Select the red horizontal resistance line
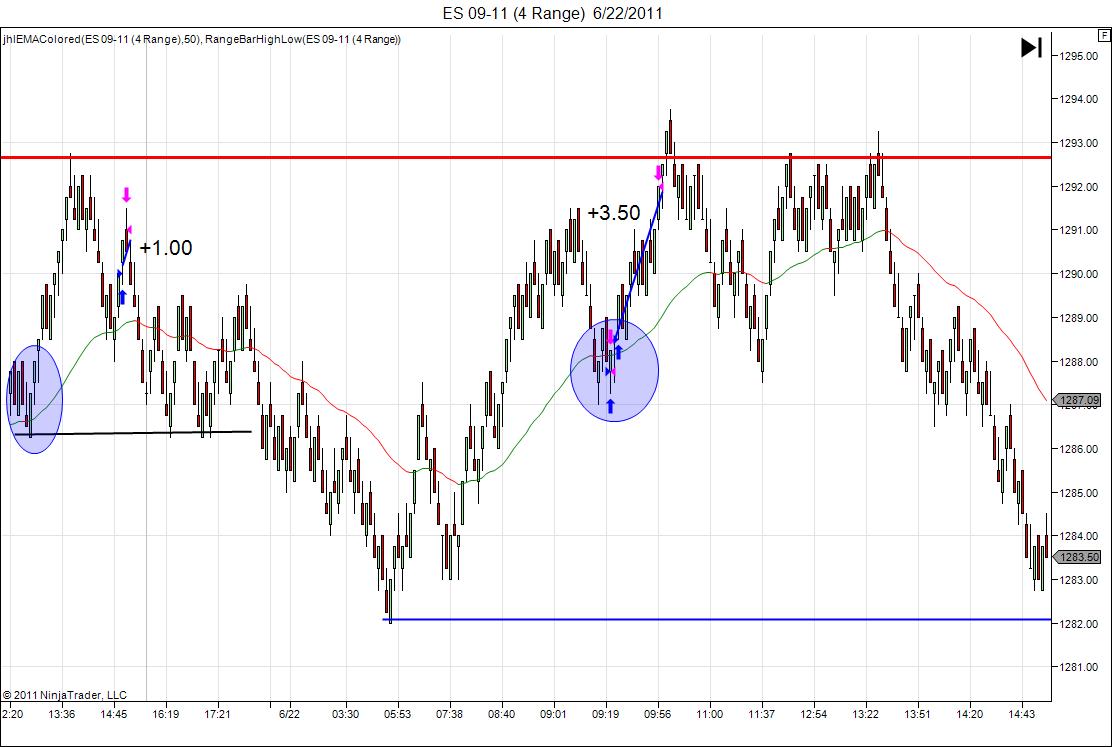 [526, 157]
